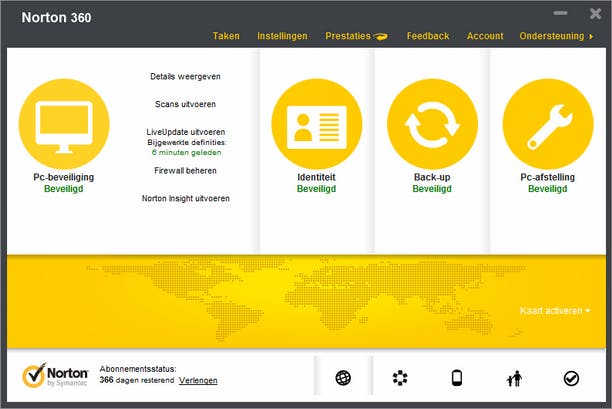The width and height of the screenshot is (612, 409).
Task: Open the Prestaties menu
Action: tap(348, 36)
